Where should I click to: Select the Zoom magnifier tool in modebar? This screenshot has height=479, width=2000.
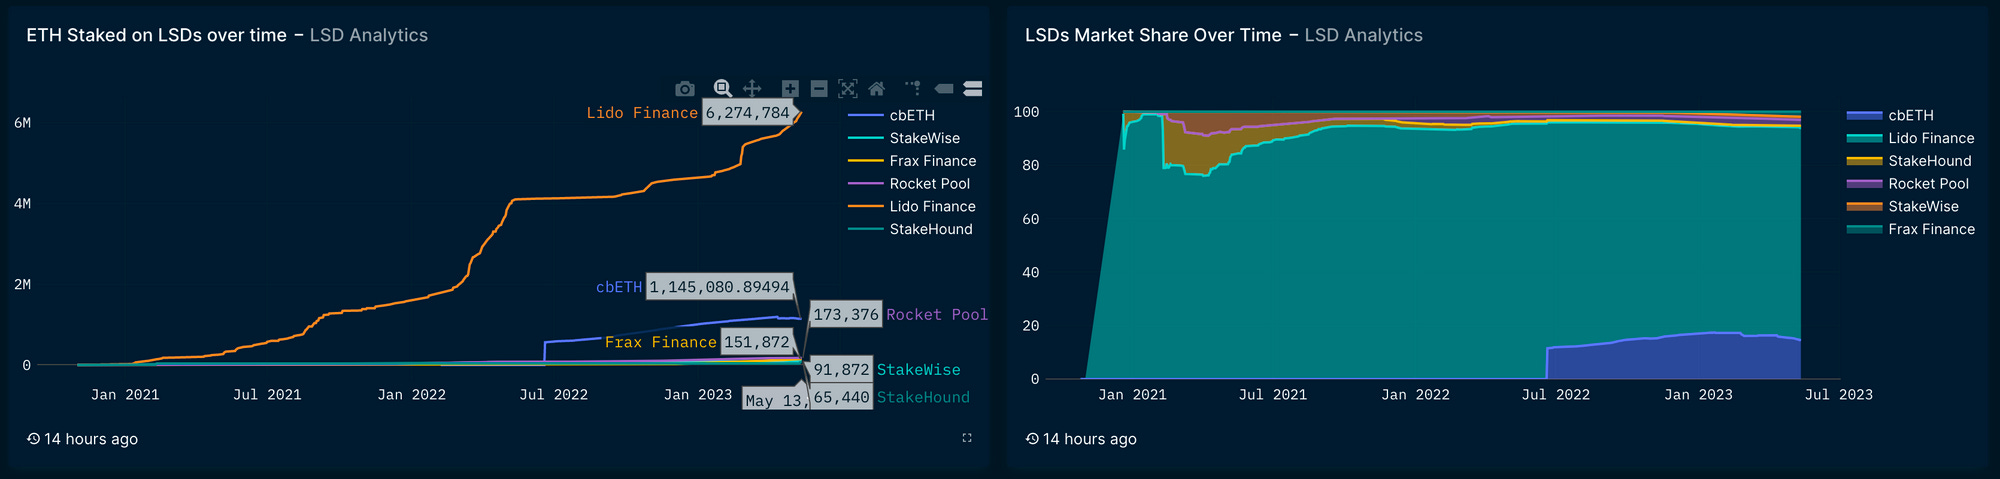[x=722, y=89]
